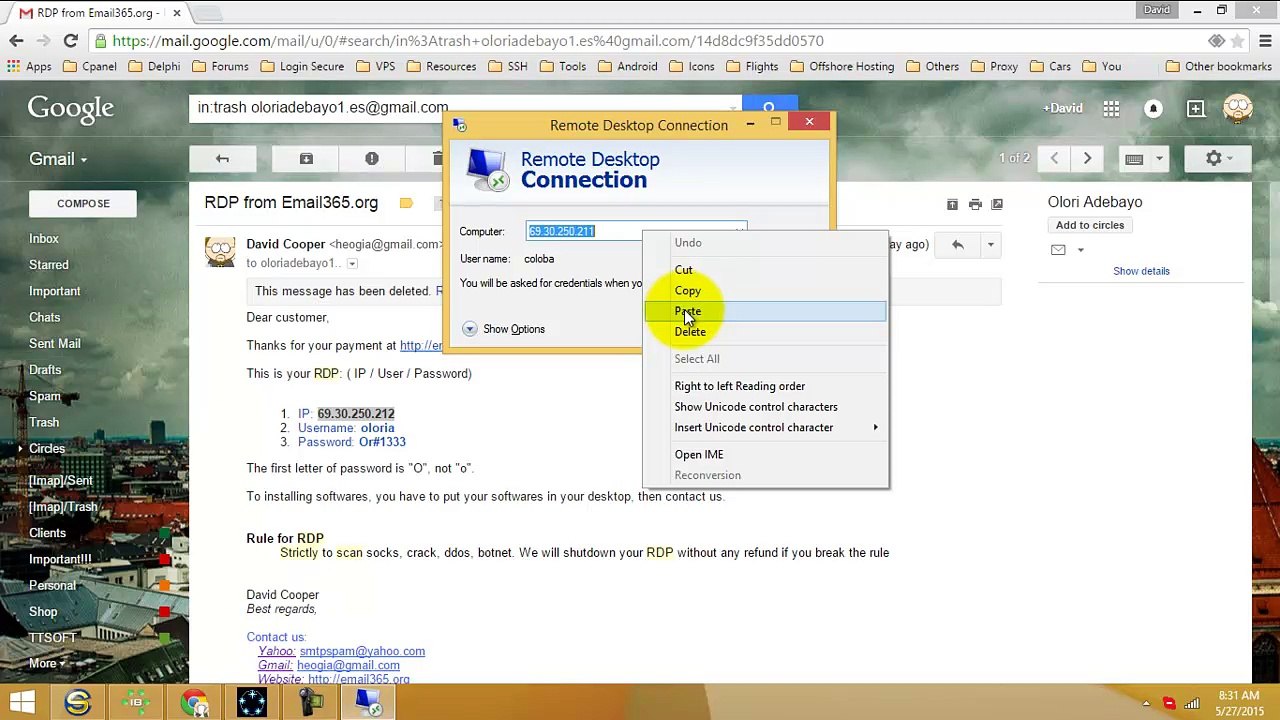The width and height of the screenshot is (1280, 720).
Task: Open Google notifications bell
Action: coord(1153,108)
